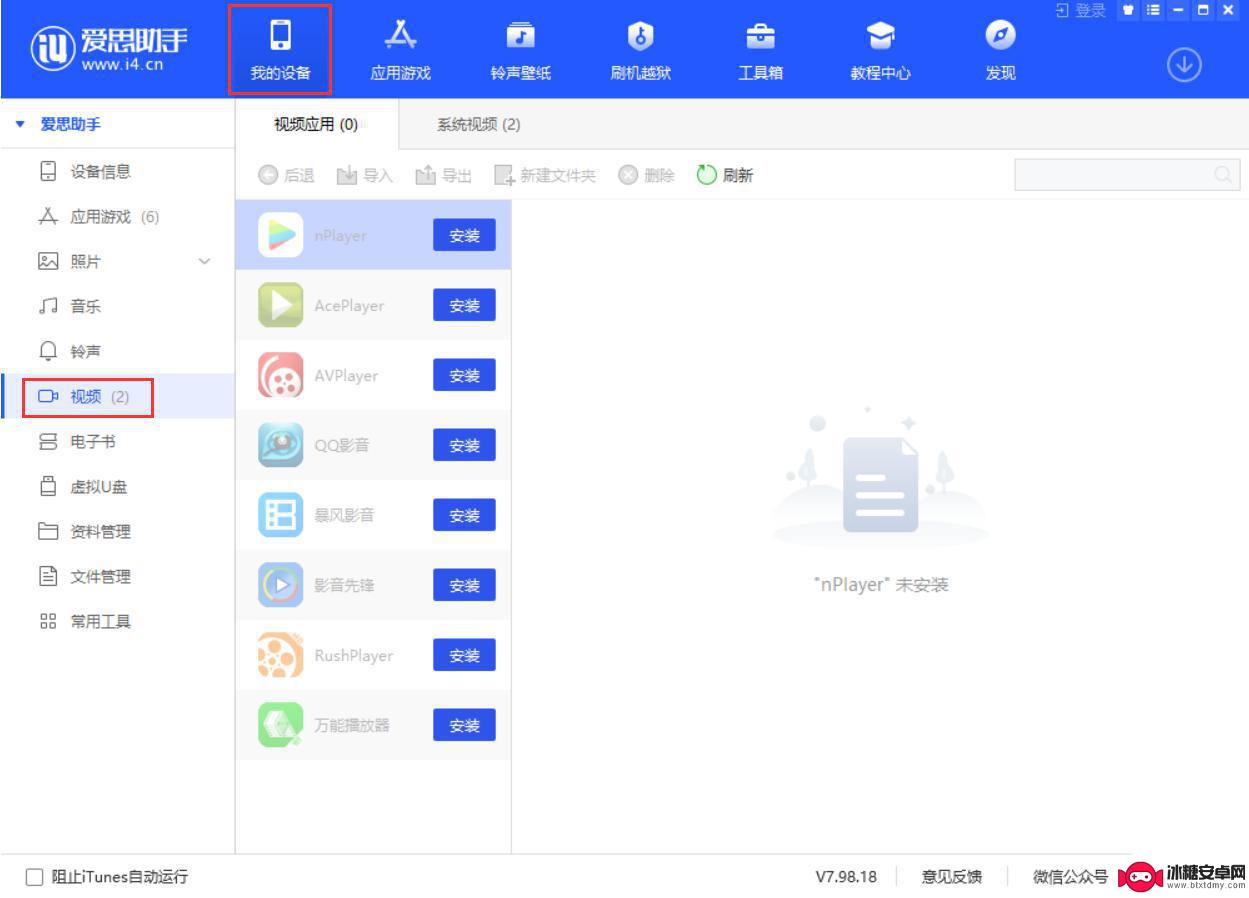This screenshot has height=898, width=1249.
Task: Install RushPlayer with 安装 button
Action: 464,656
